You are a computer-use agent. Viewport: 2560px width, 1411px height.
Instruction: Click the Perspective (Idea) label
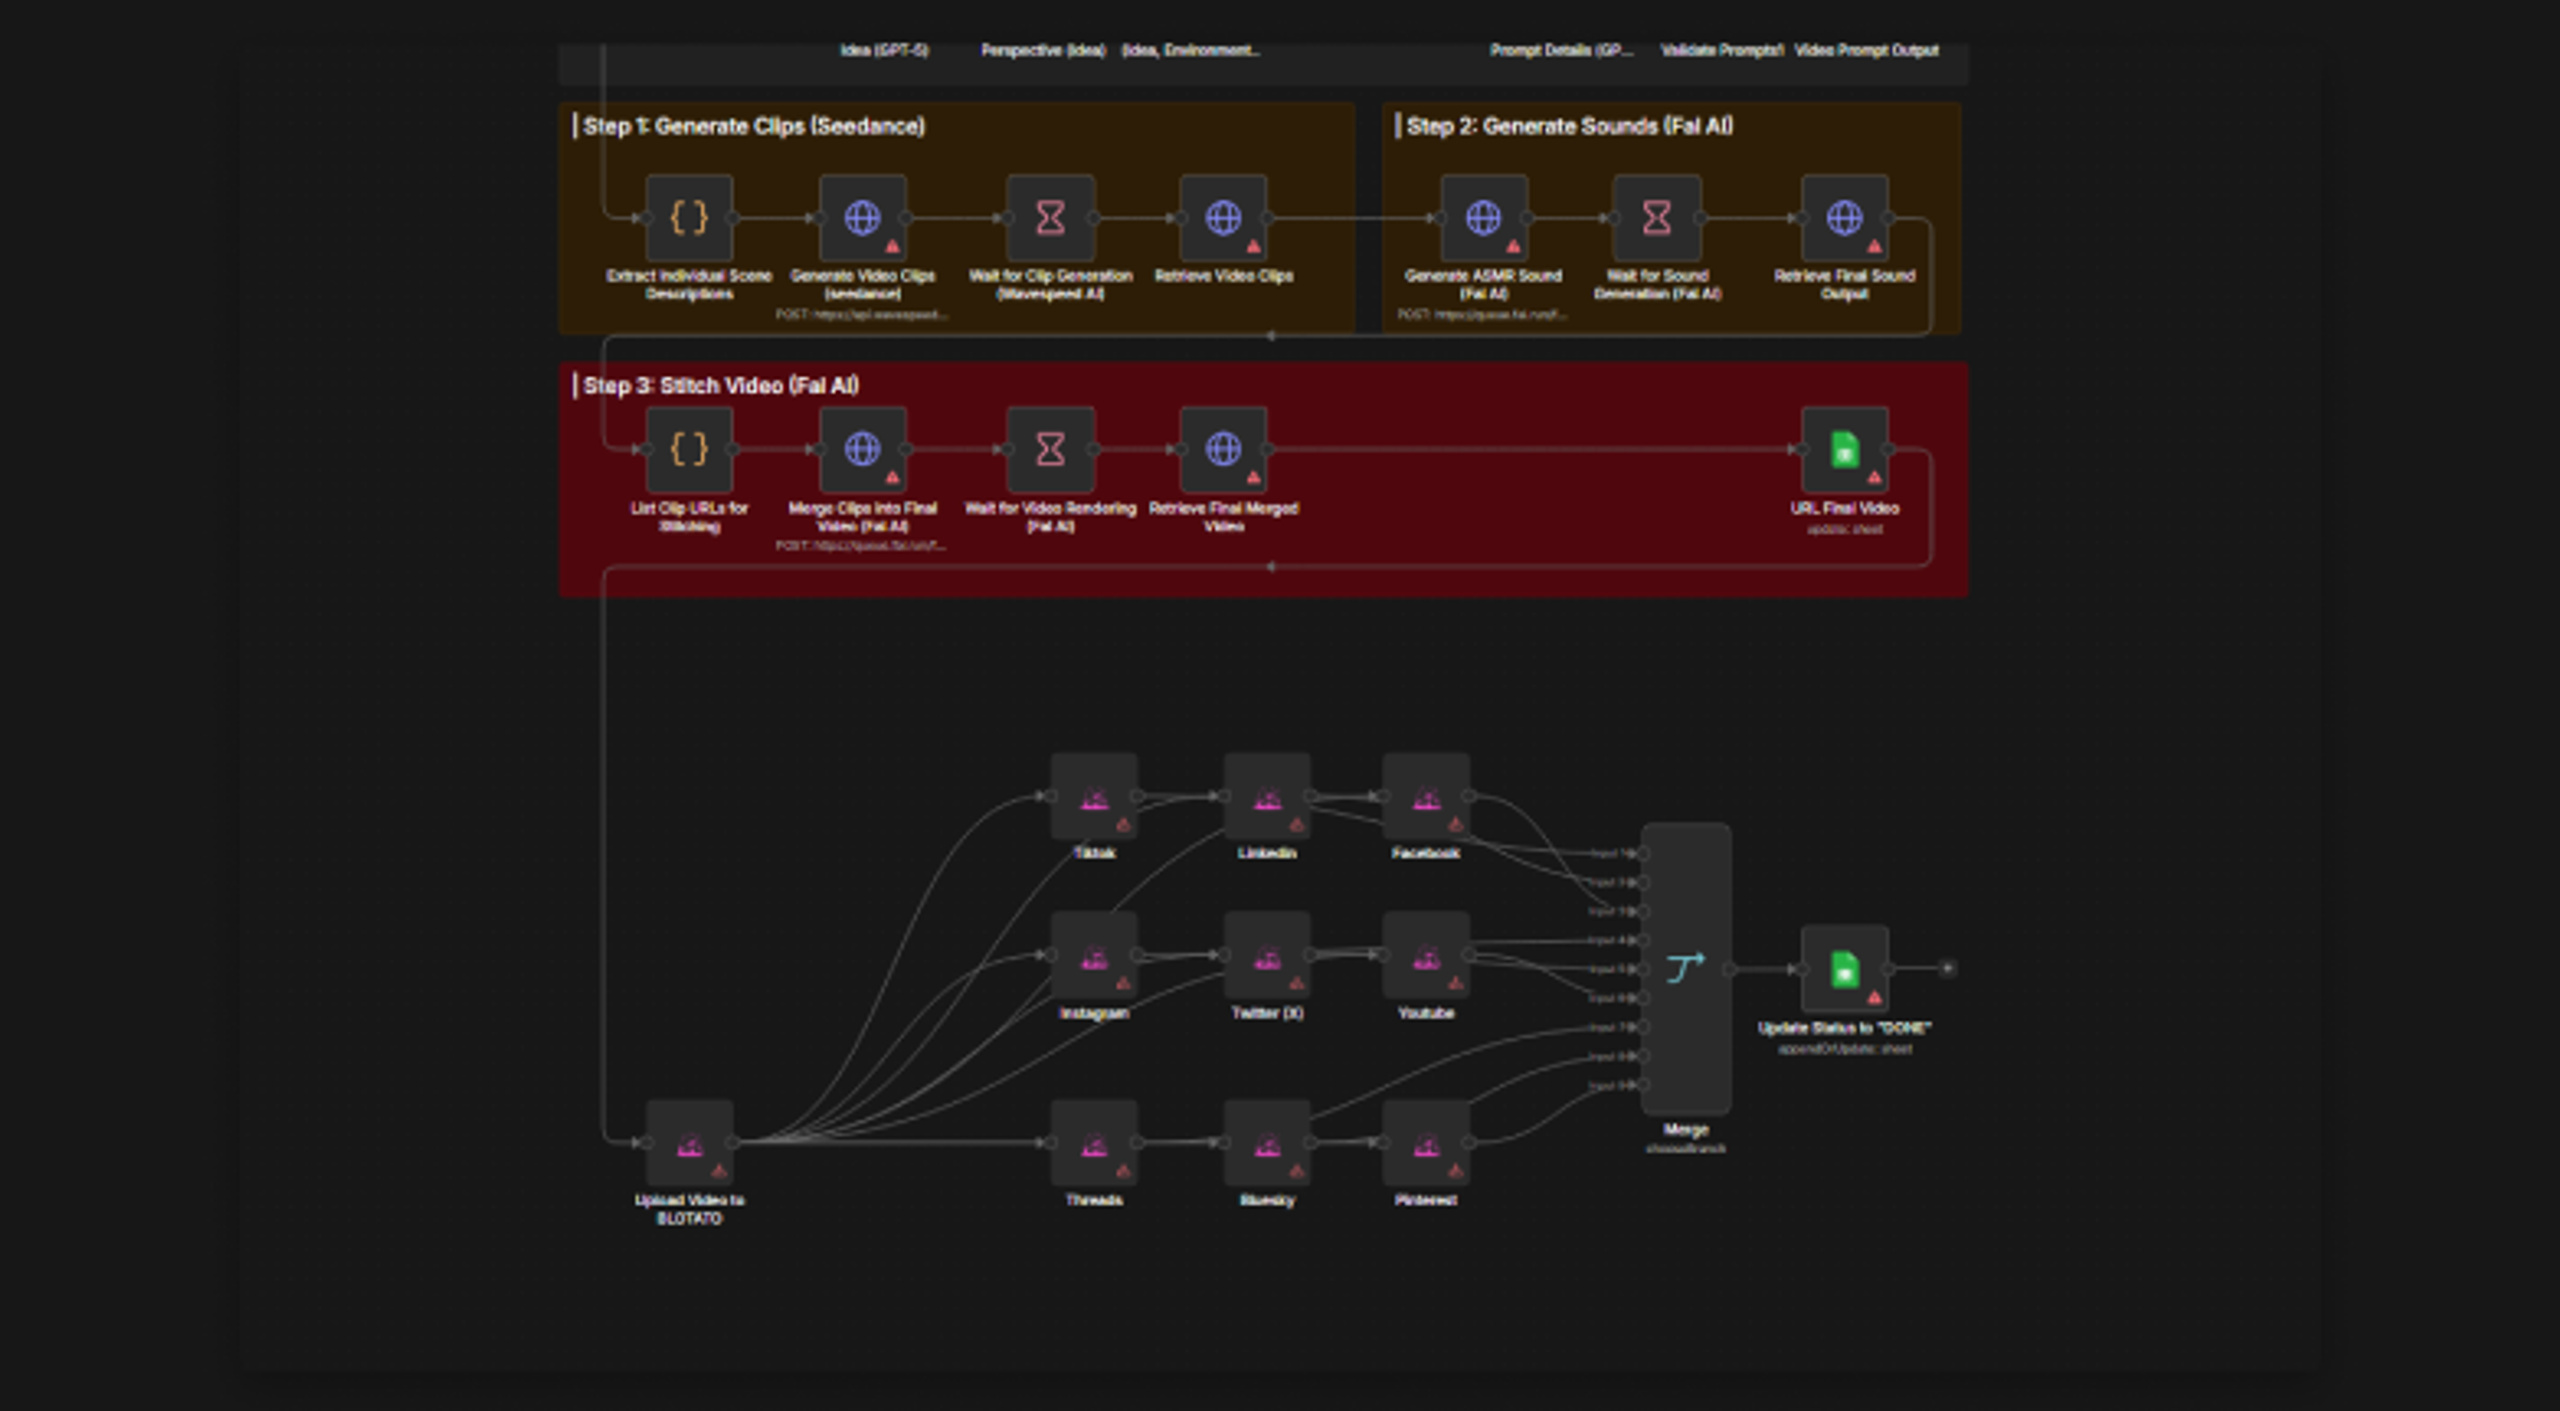click(1043, 50)
